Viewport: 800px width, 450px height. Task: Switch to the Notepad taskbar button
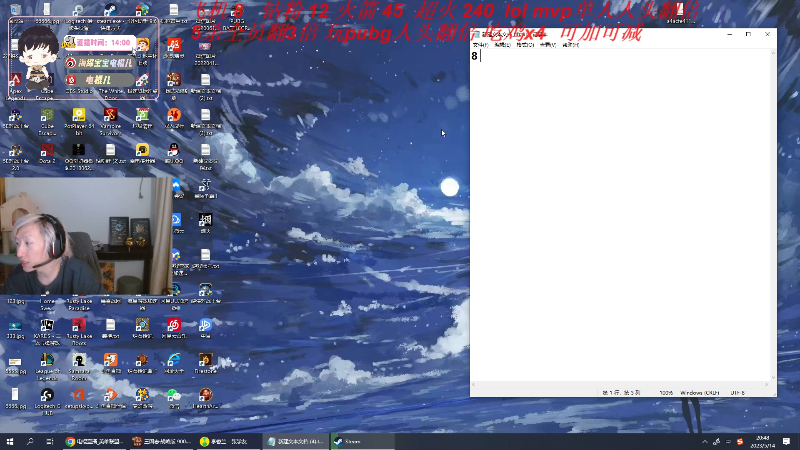click(x=296, y=441)
